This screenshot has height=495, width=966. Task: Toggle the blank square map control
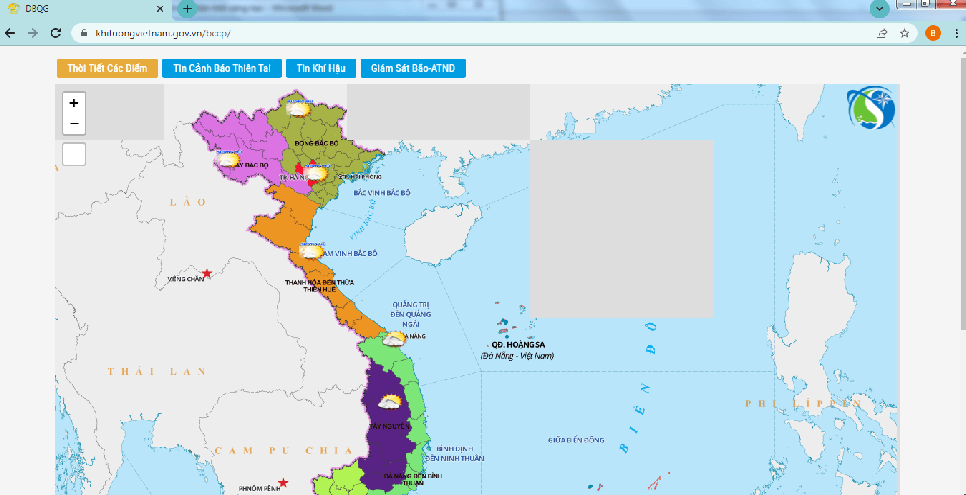(x=74, y=154)
